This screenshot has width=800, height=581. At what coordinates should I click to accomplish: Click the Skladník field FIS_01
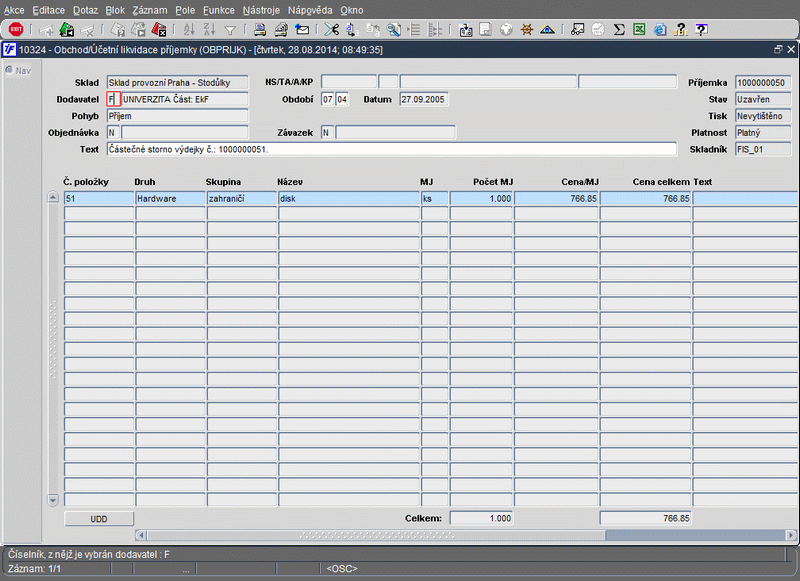click(763, 149)
